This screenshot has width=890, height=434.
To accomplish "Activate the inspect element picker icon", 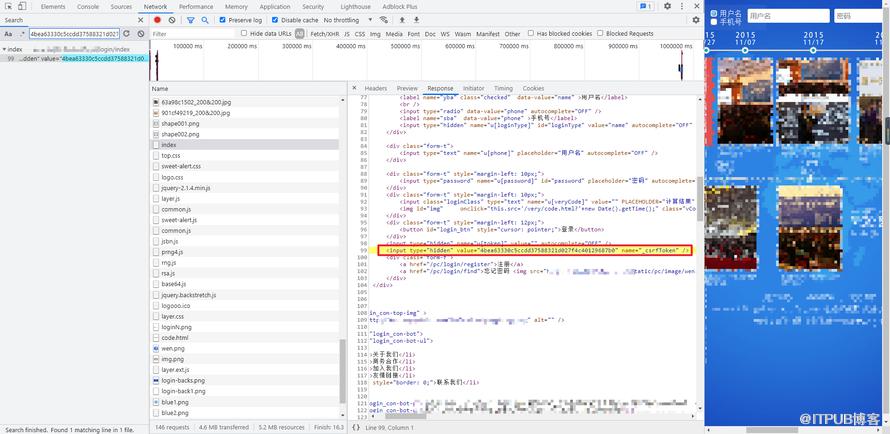I will point(9,6).
